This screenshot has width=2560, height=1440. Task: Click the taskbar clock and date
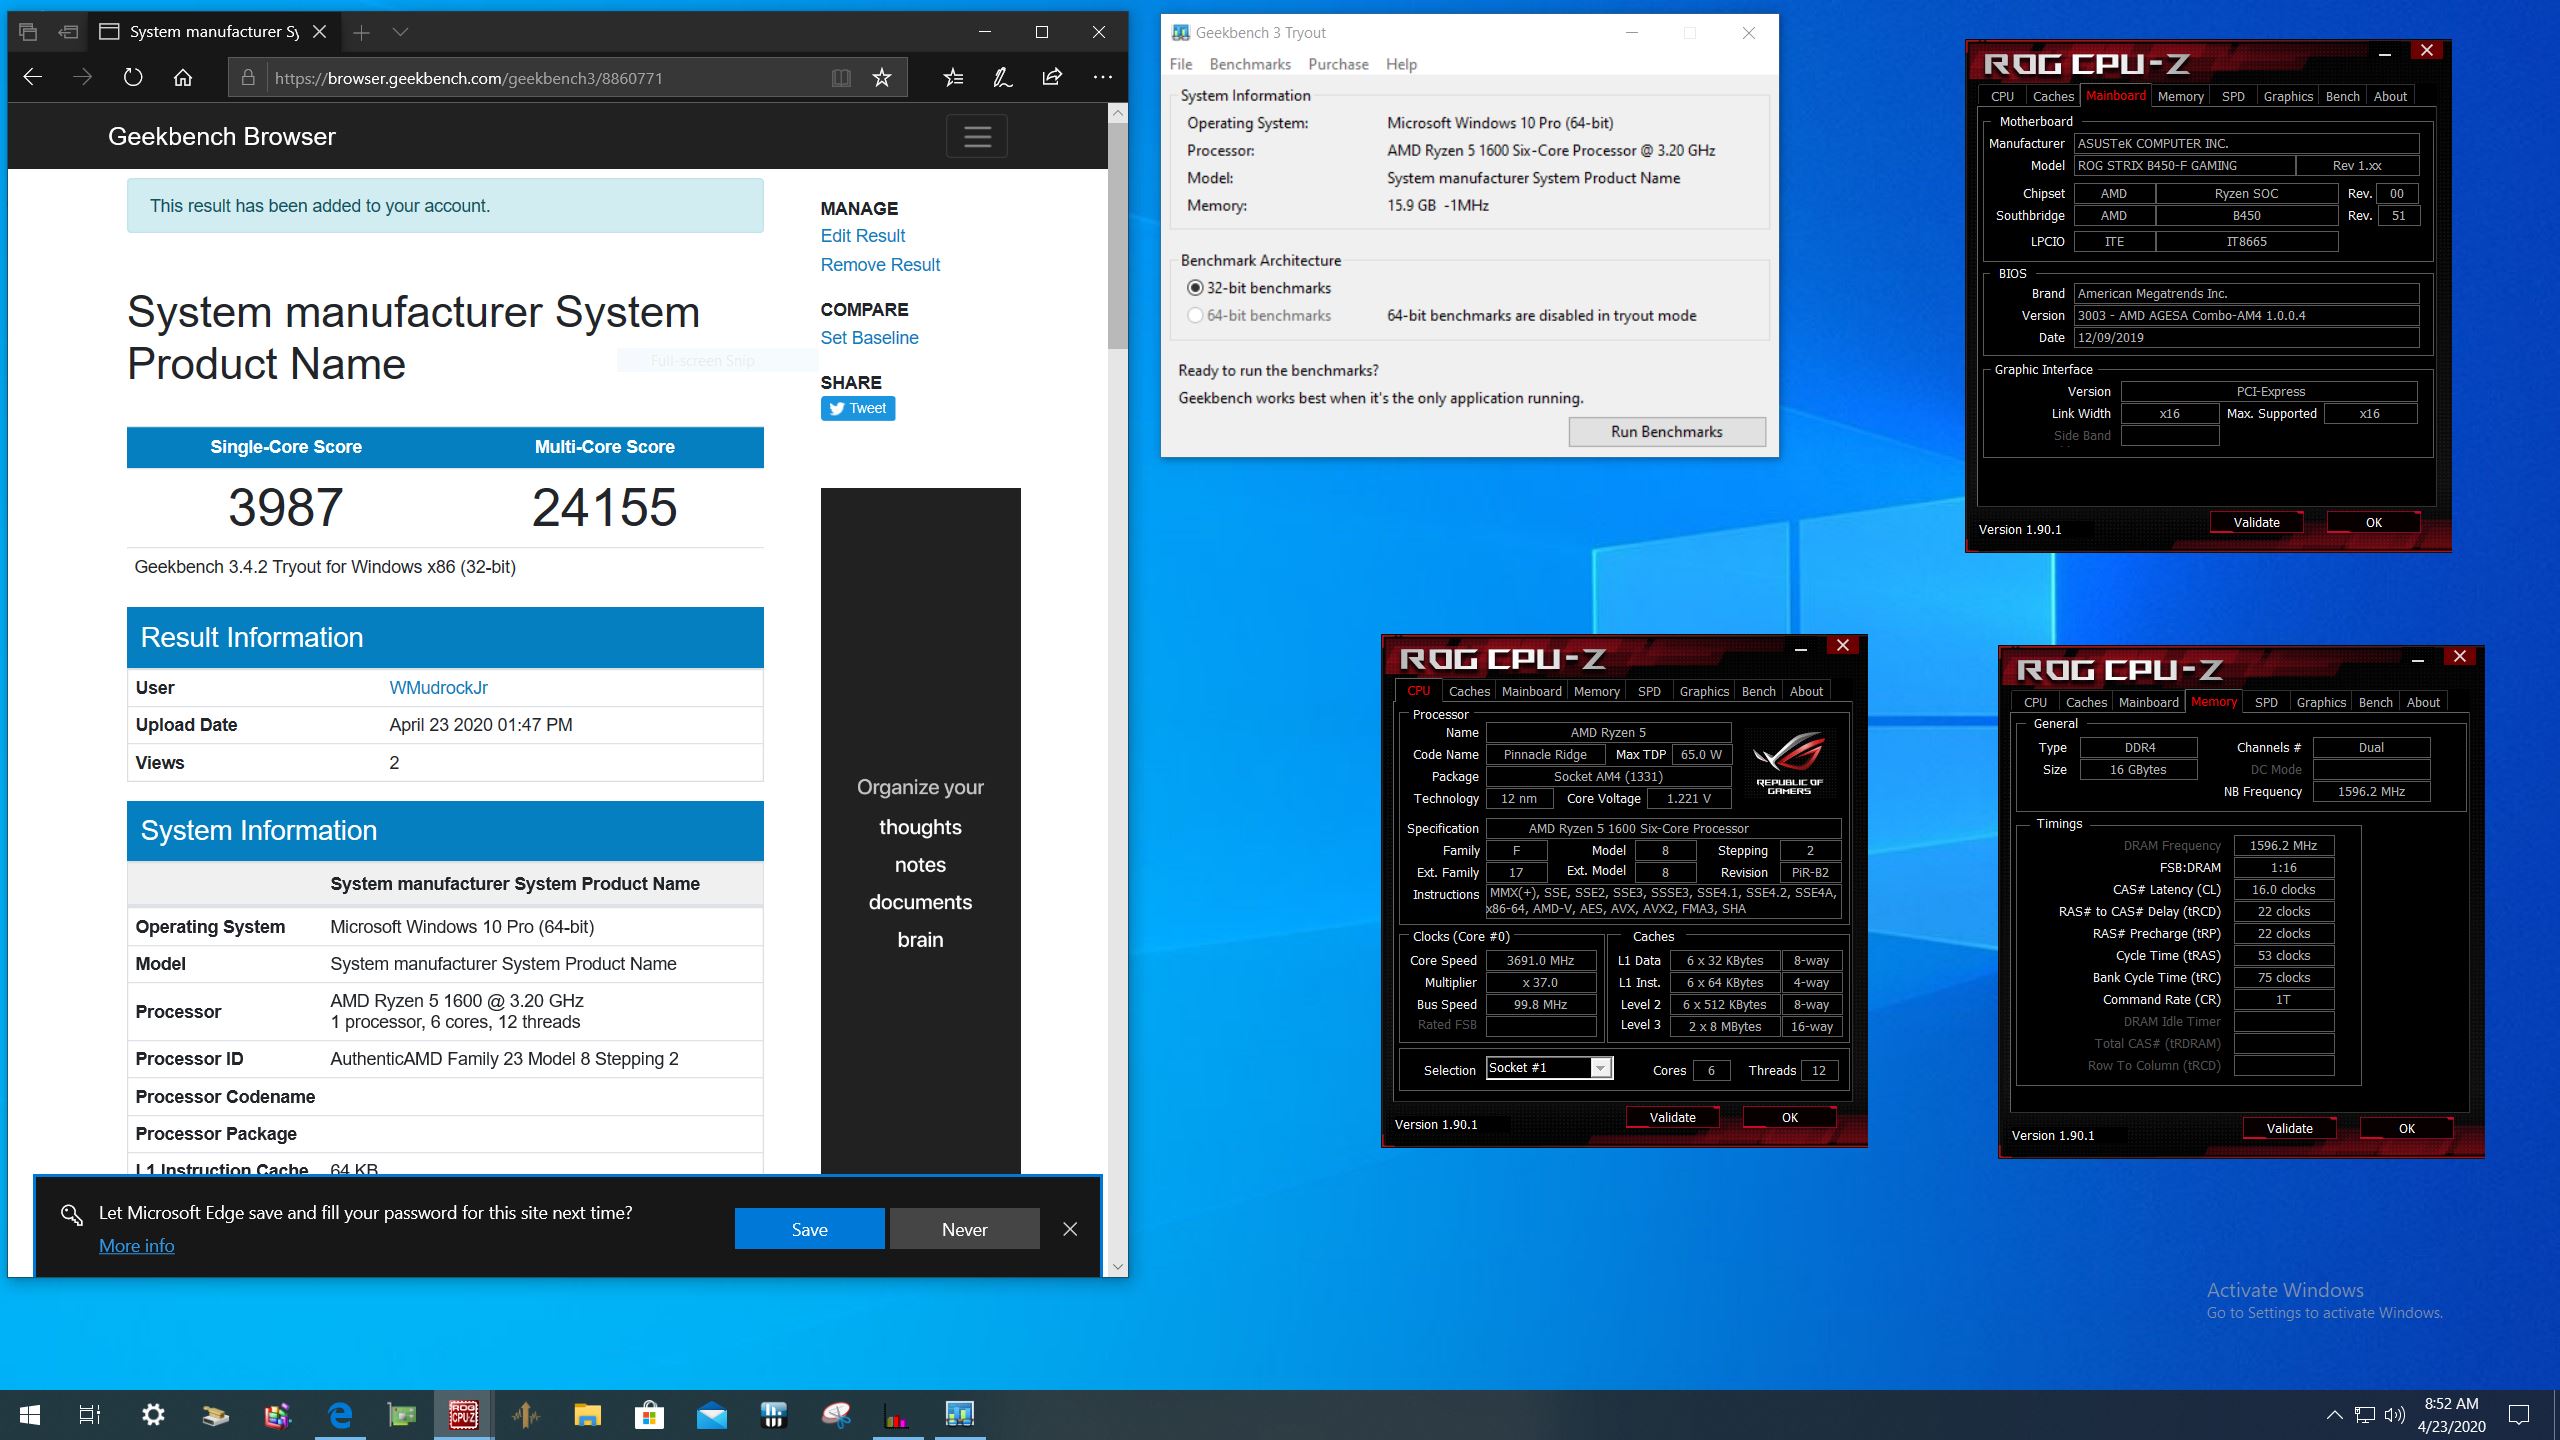(2451, 1415)
